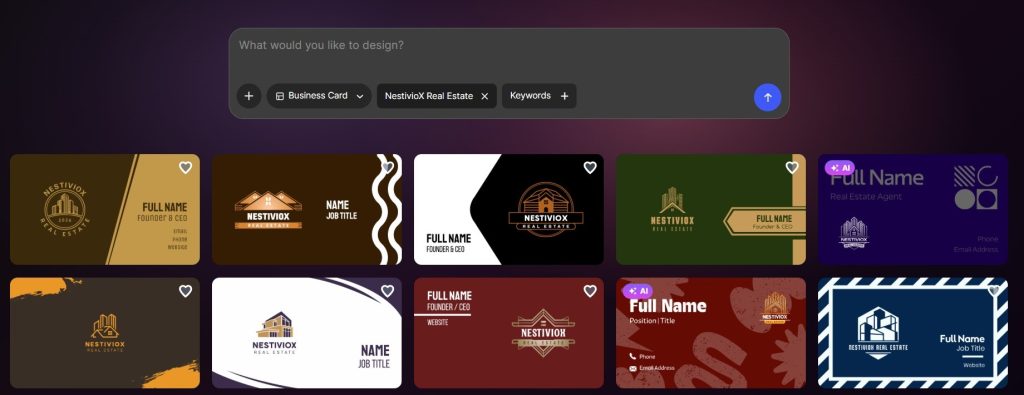Add keywords with the Keywords plus chip

539,96
